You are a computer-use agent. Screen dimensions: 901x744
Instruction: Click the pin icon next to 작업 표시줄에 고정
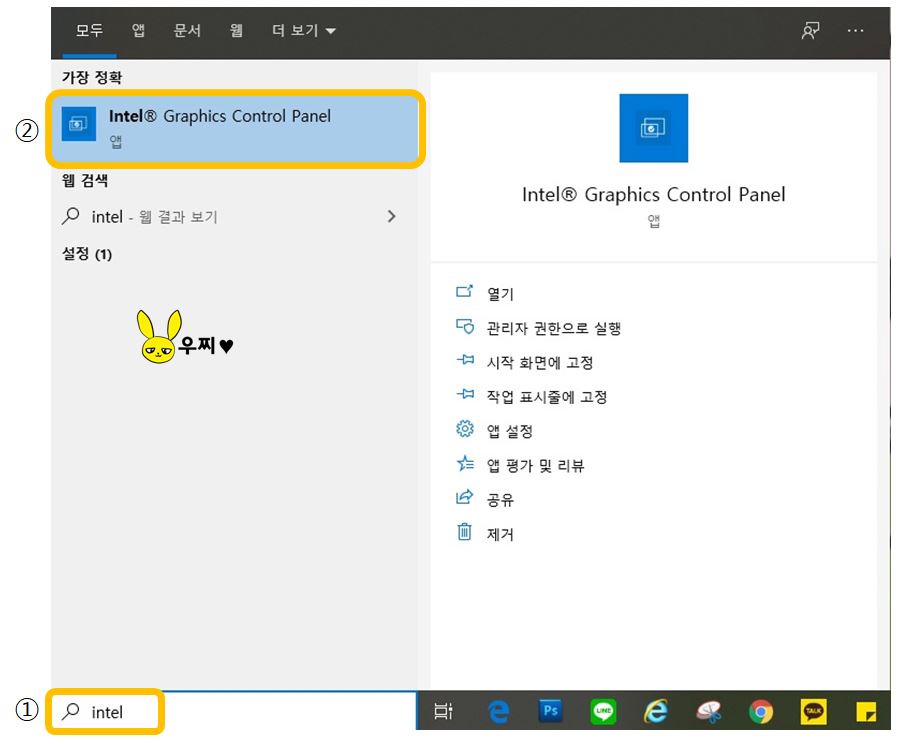click(x=465, y=394)
